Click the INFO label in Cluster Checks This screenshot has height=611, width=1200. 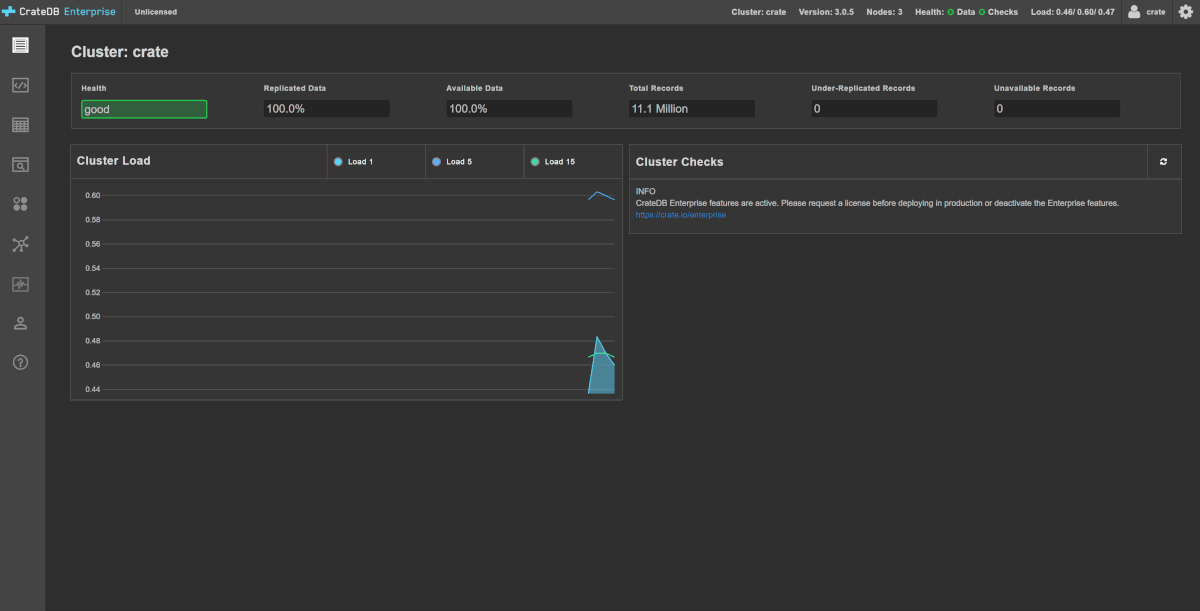tap(646, 191)
